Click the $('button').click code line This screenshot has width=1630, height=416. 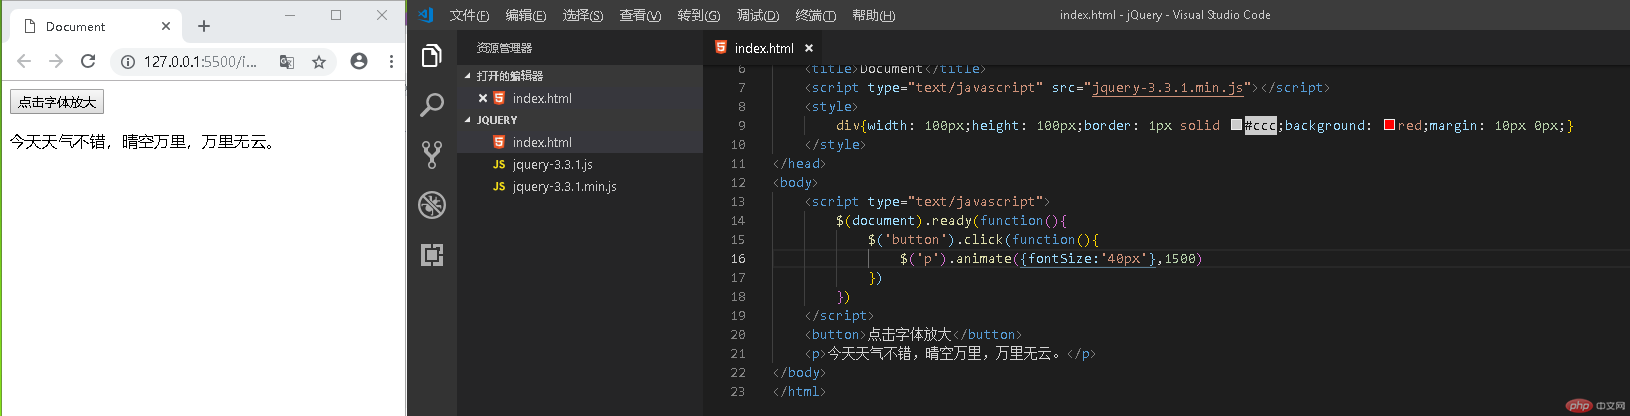(983, 240)
